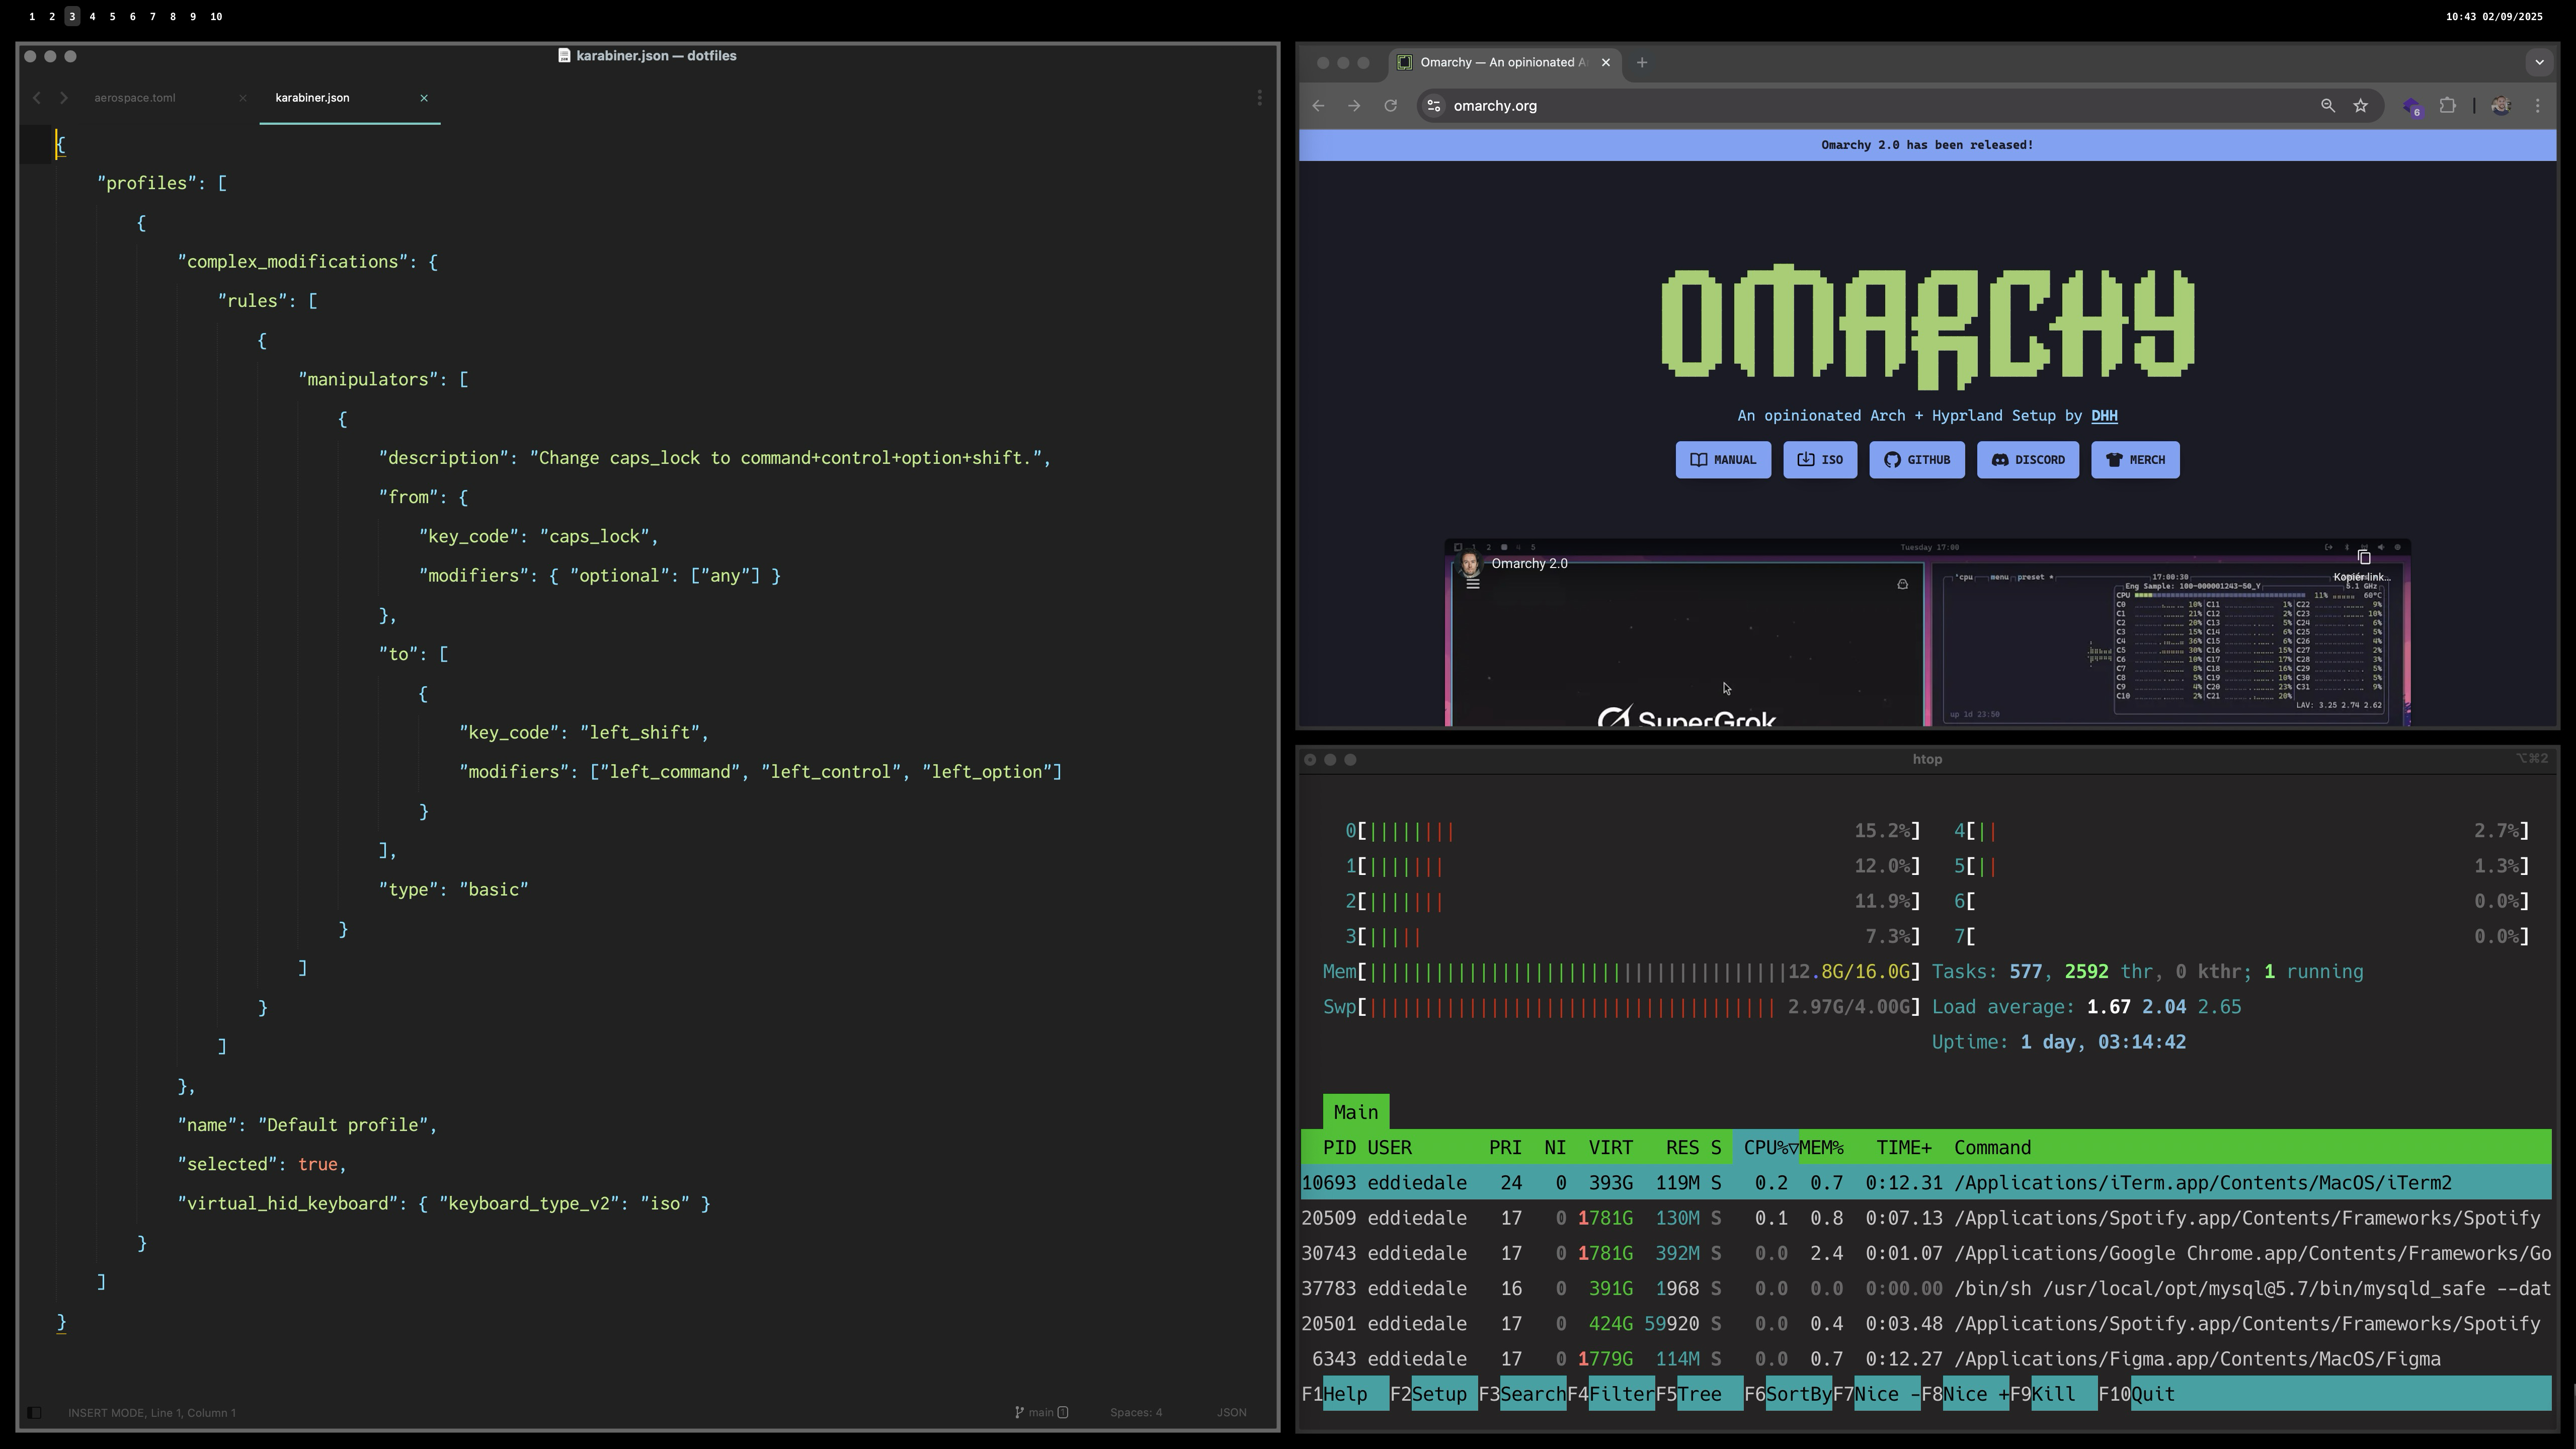This screenshot has width=2576, height=1449.
Task: Click the clock in the top bar
Action: 2494,17
